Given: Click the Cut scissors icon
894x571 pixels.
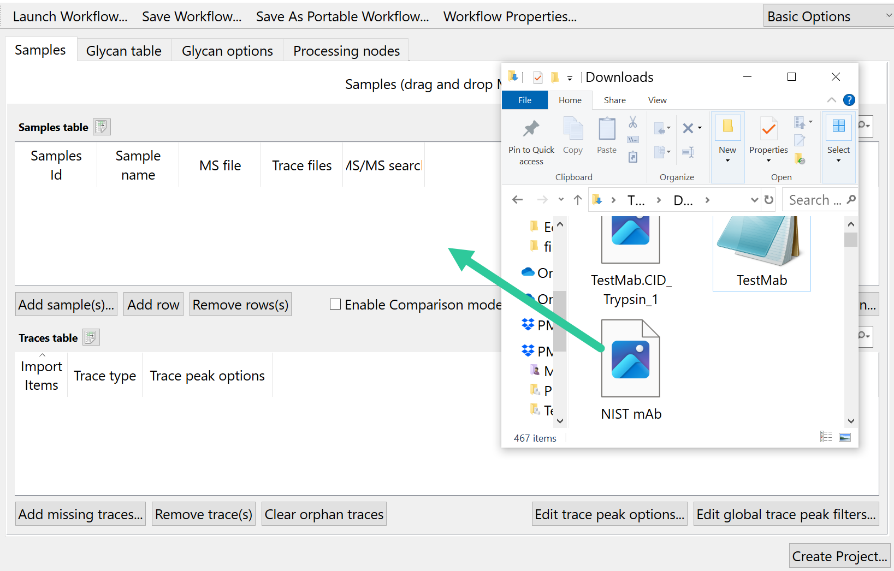Looking at the screenshot, I should pyautogui.click(x=633, y=122).
